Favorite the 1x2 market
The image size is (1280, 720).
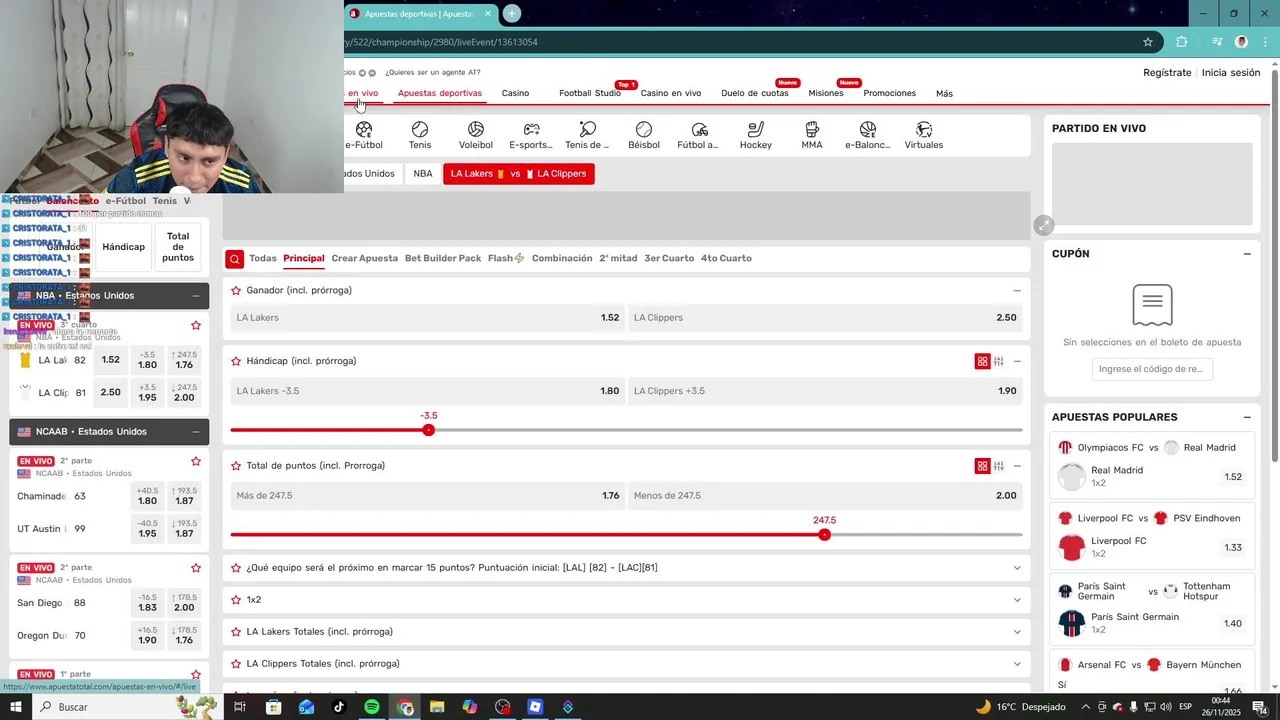[x=236, y=600]
